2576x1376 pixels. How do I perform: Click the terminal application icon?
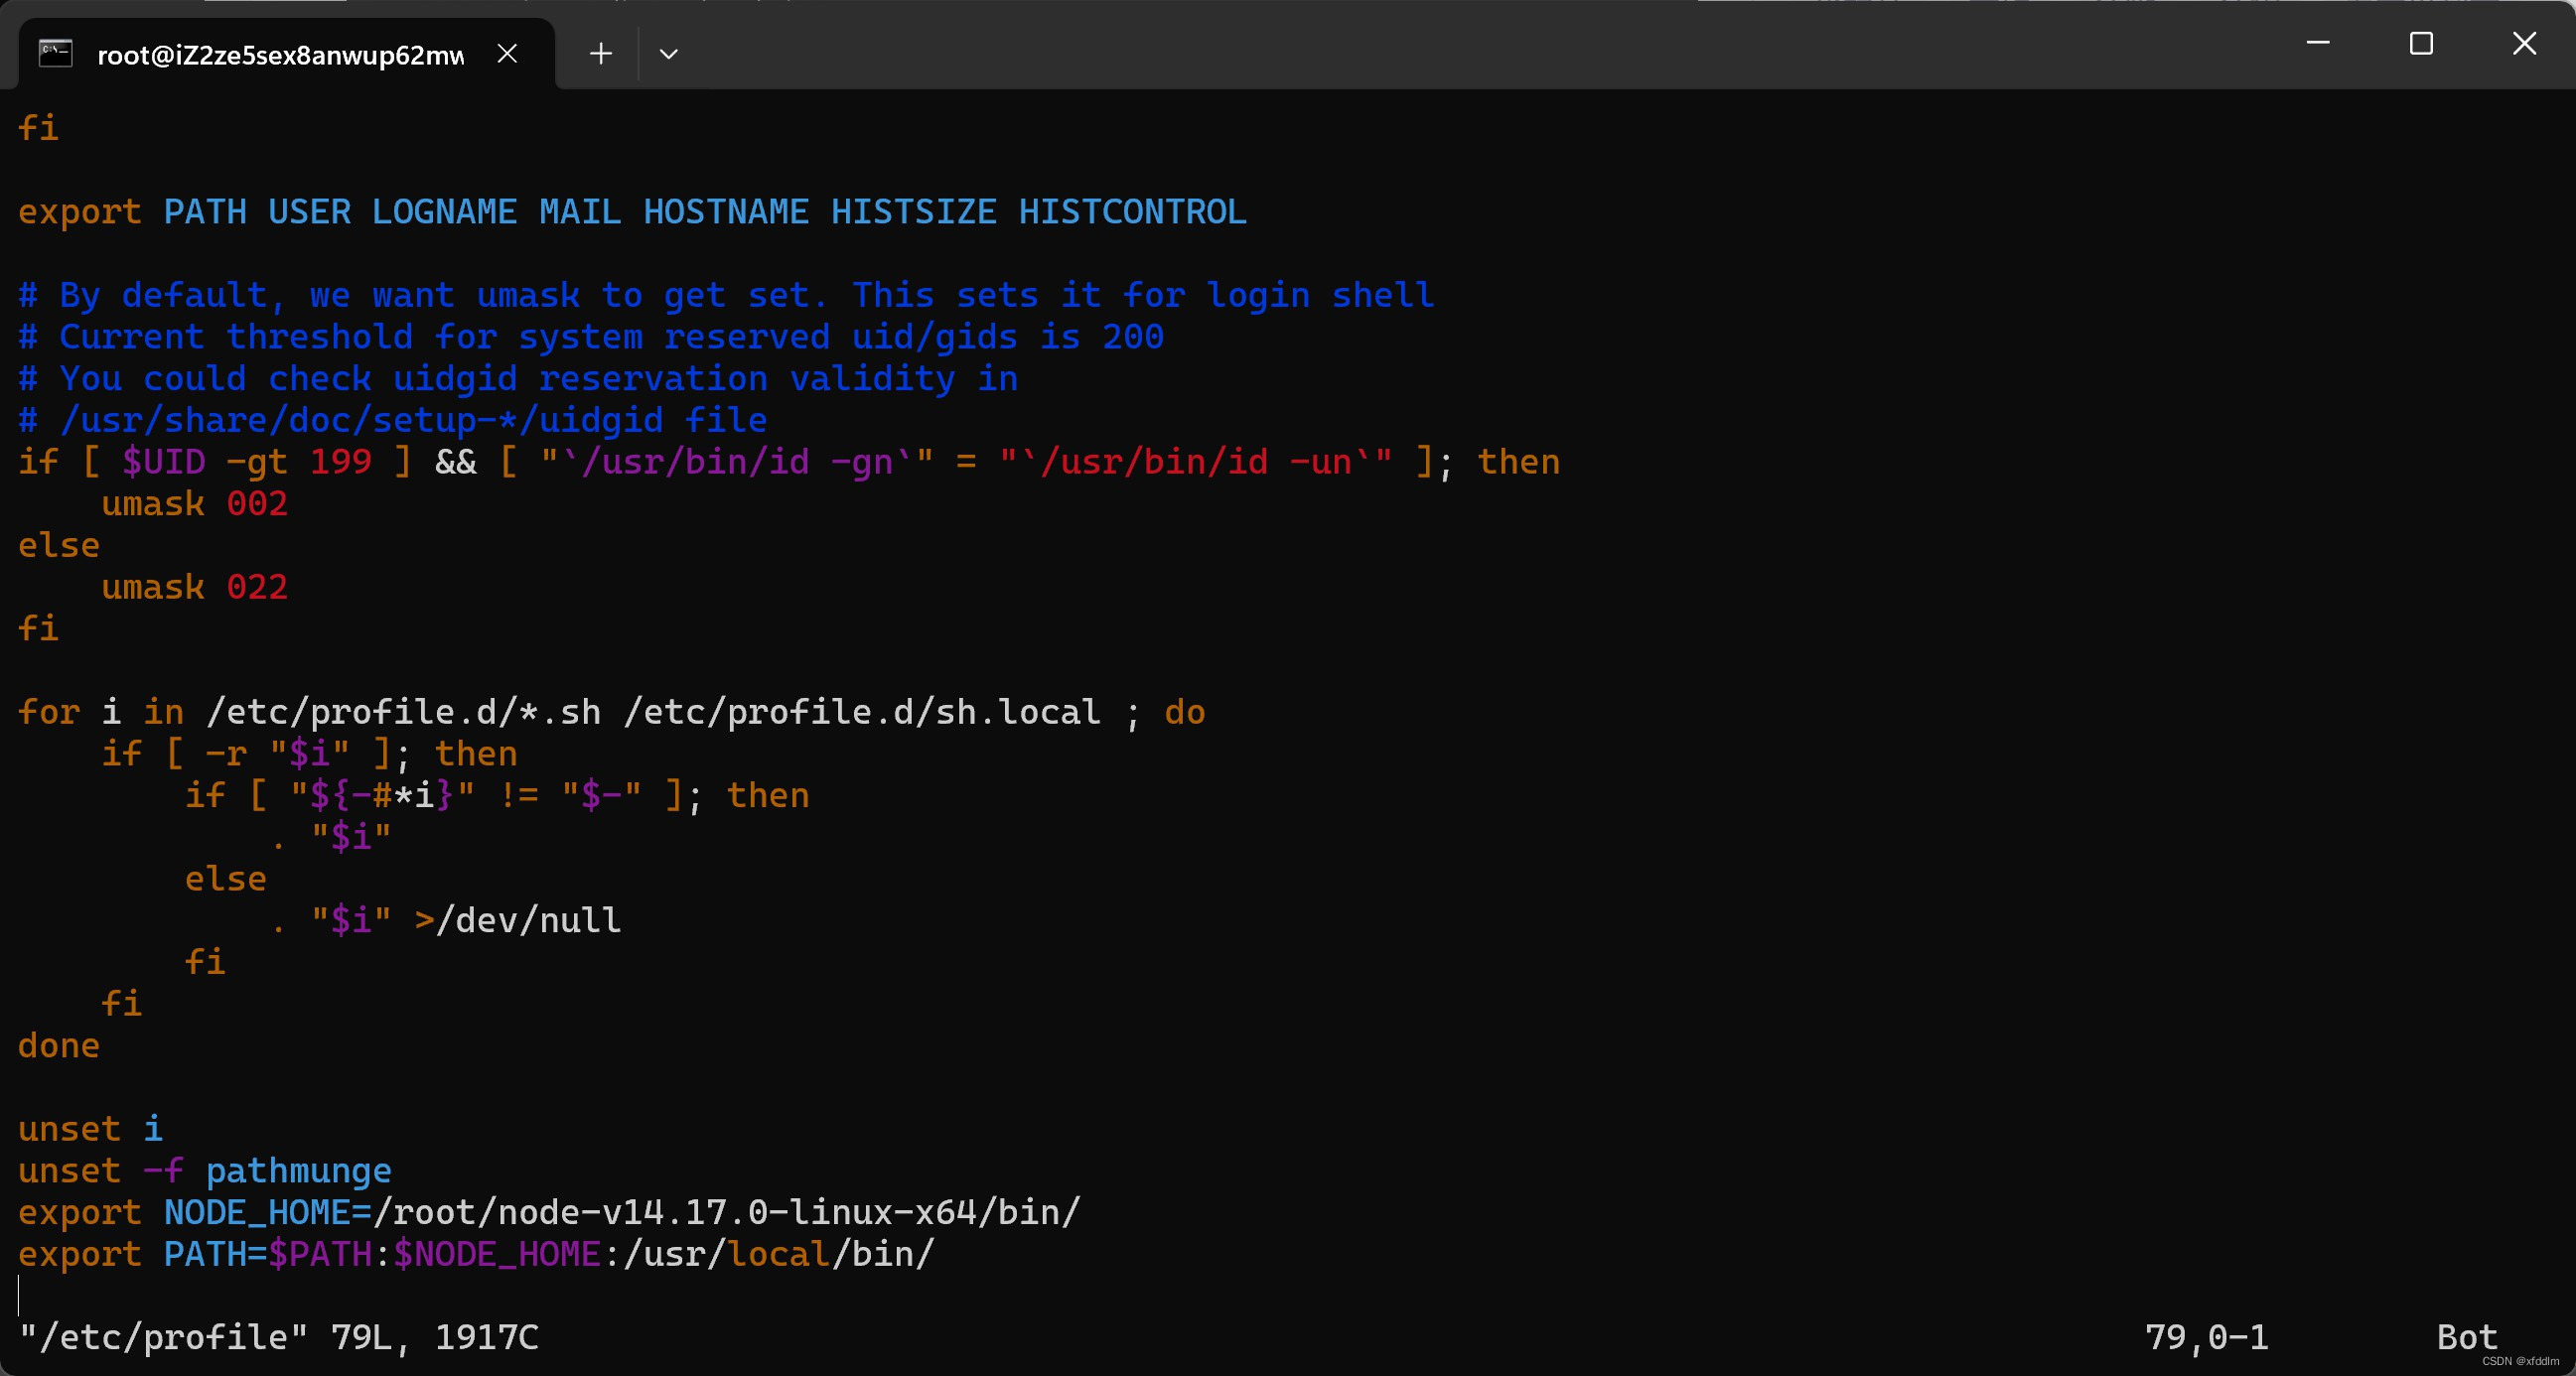tap(55, 53)
